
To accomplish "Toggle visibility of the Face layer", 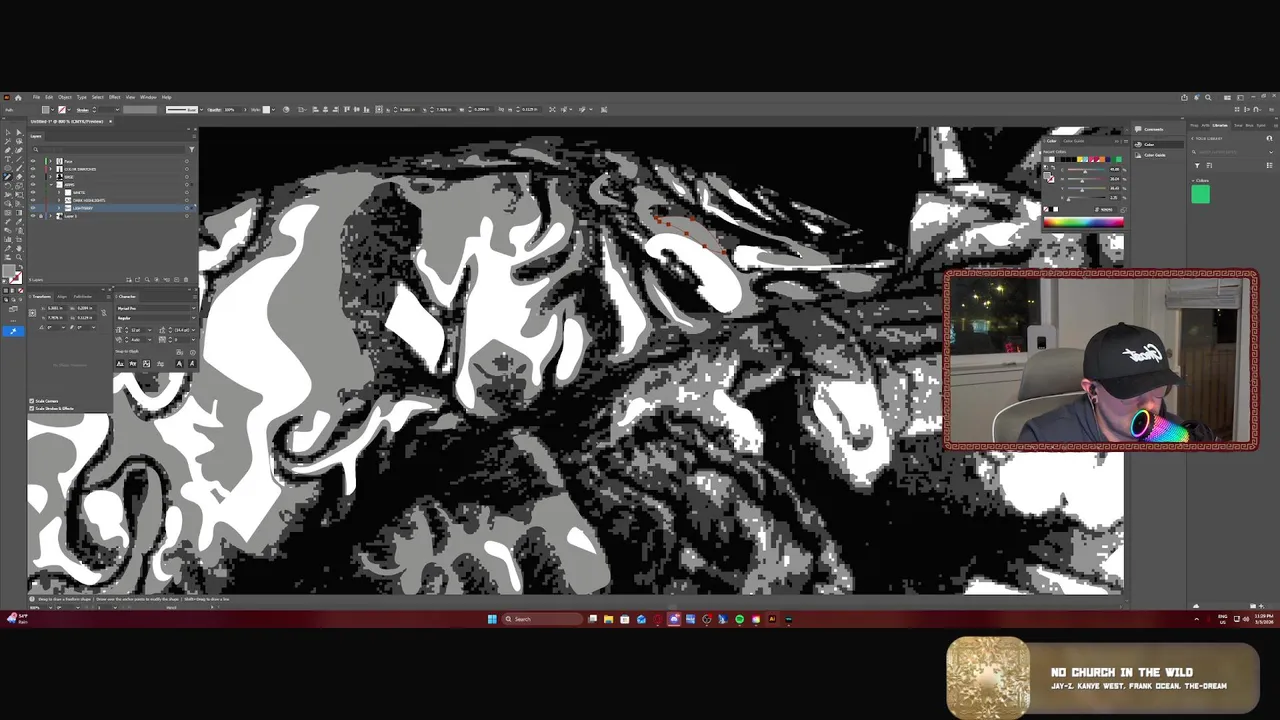I will coord(33,161).
